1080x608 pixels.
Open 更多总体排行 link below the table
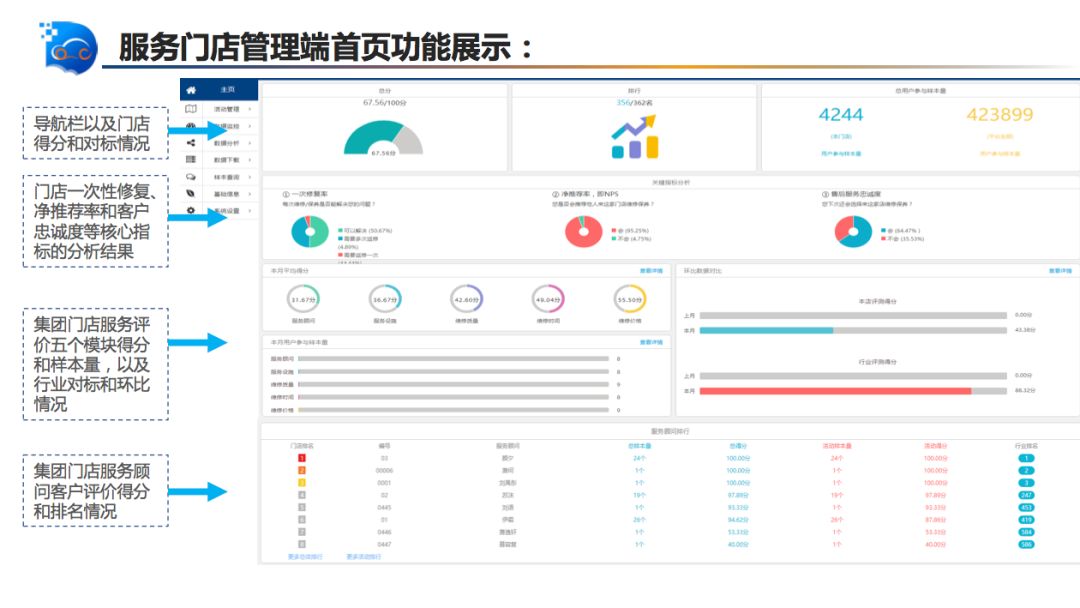(x=305, y=557)
